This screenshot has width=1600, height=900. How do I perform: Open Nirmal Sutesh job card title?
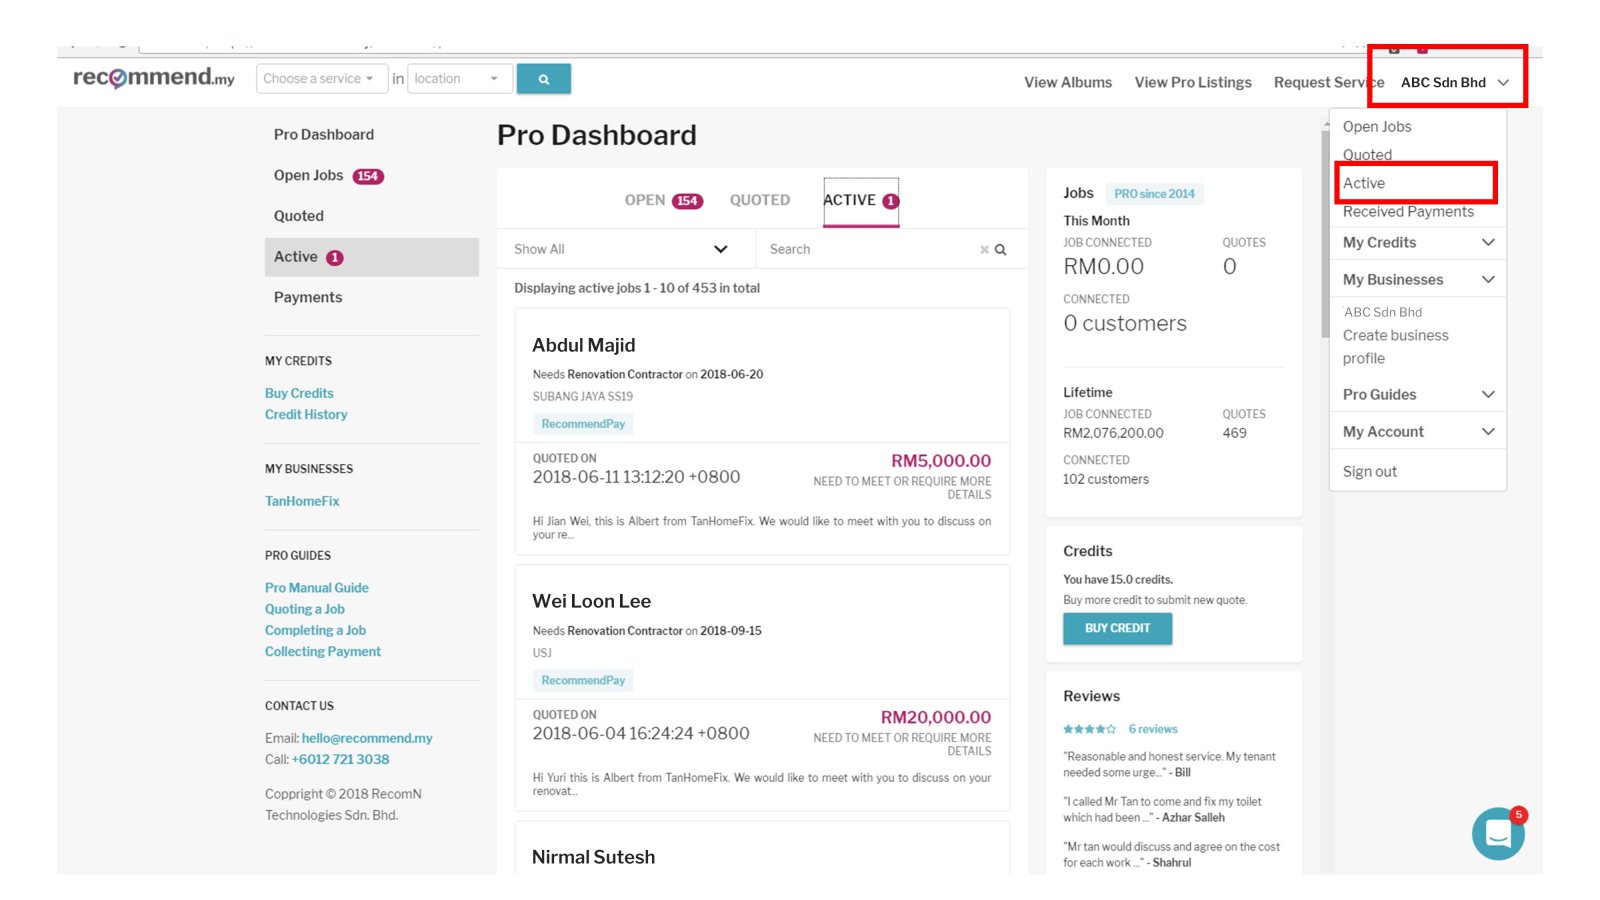(x=594, y=858)
